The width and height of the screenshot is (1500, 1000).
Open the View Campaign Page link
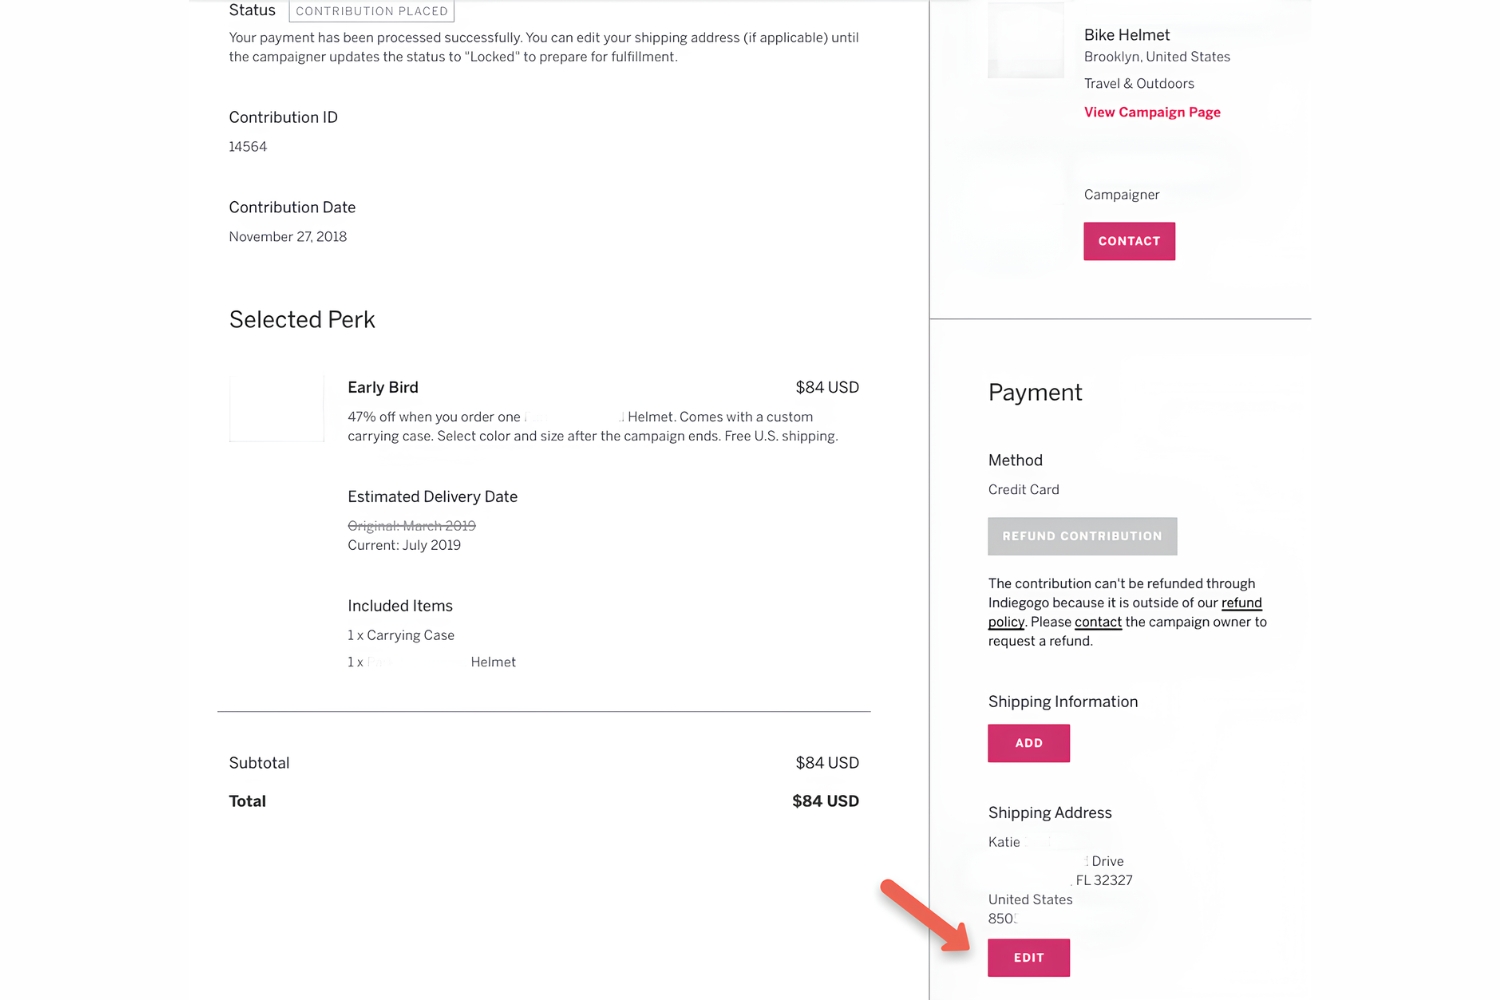tap(1152, 112)
